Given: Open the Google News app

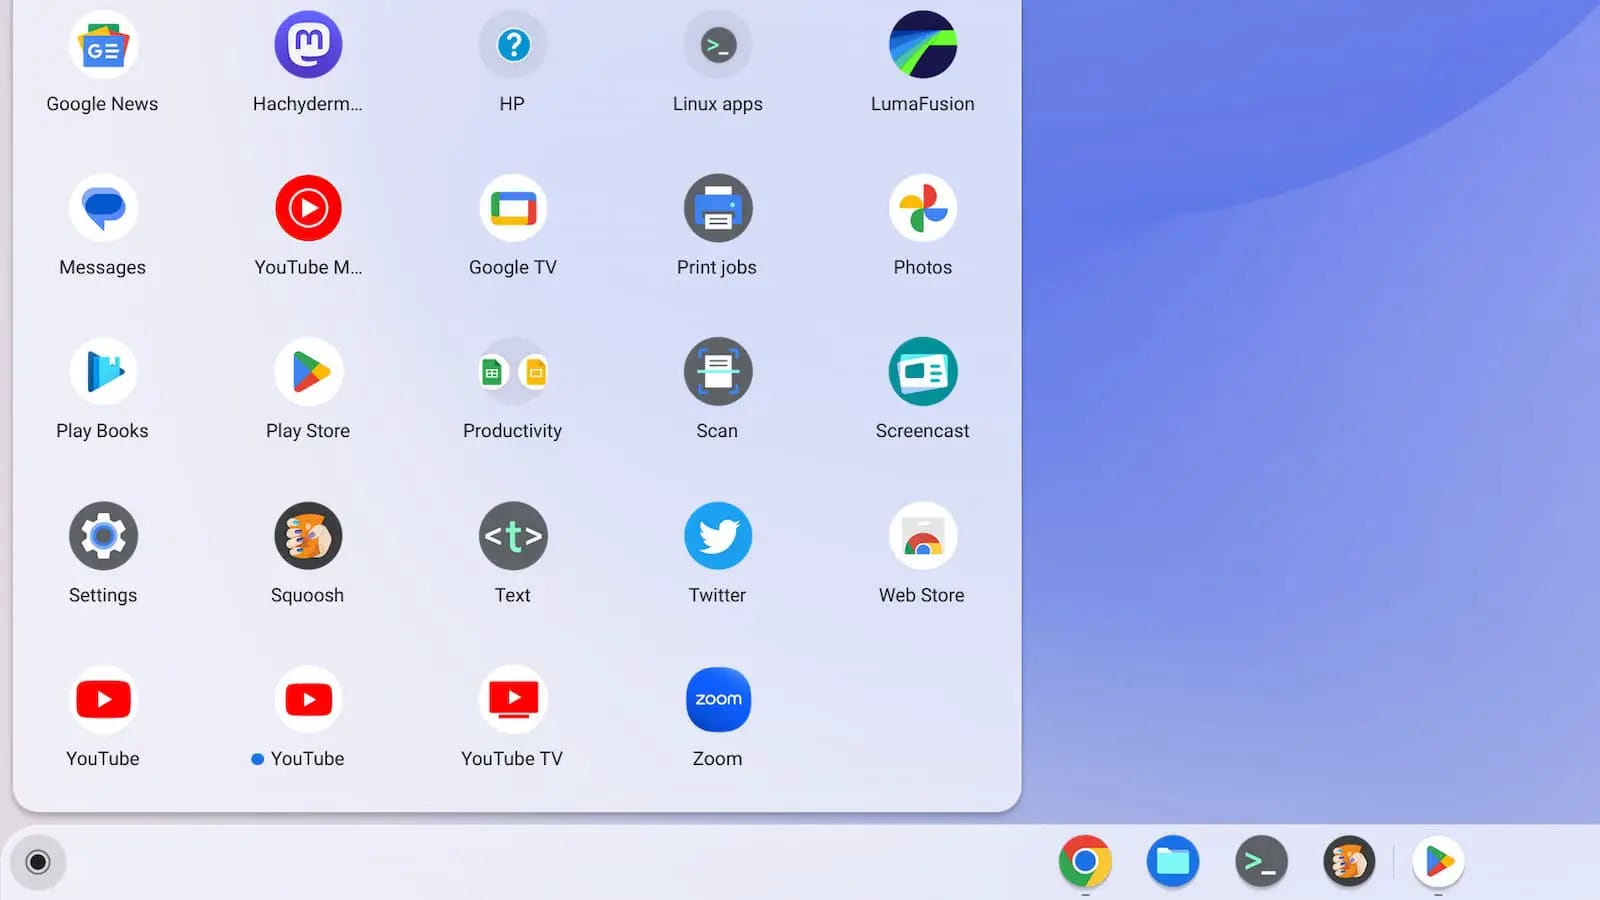Looking at the screenshot, I should pyautogui.click(x=103, y=45).
